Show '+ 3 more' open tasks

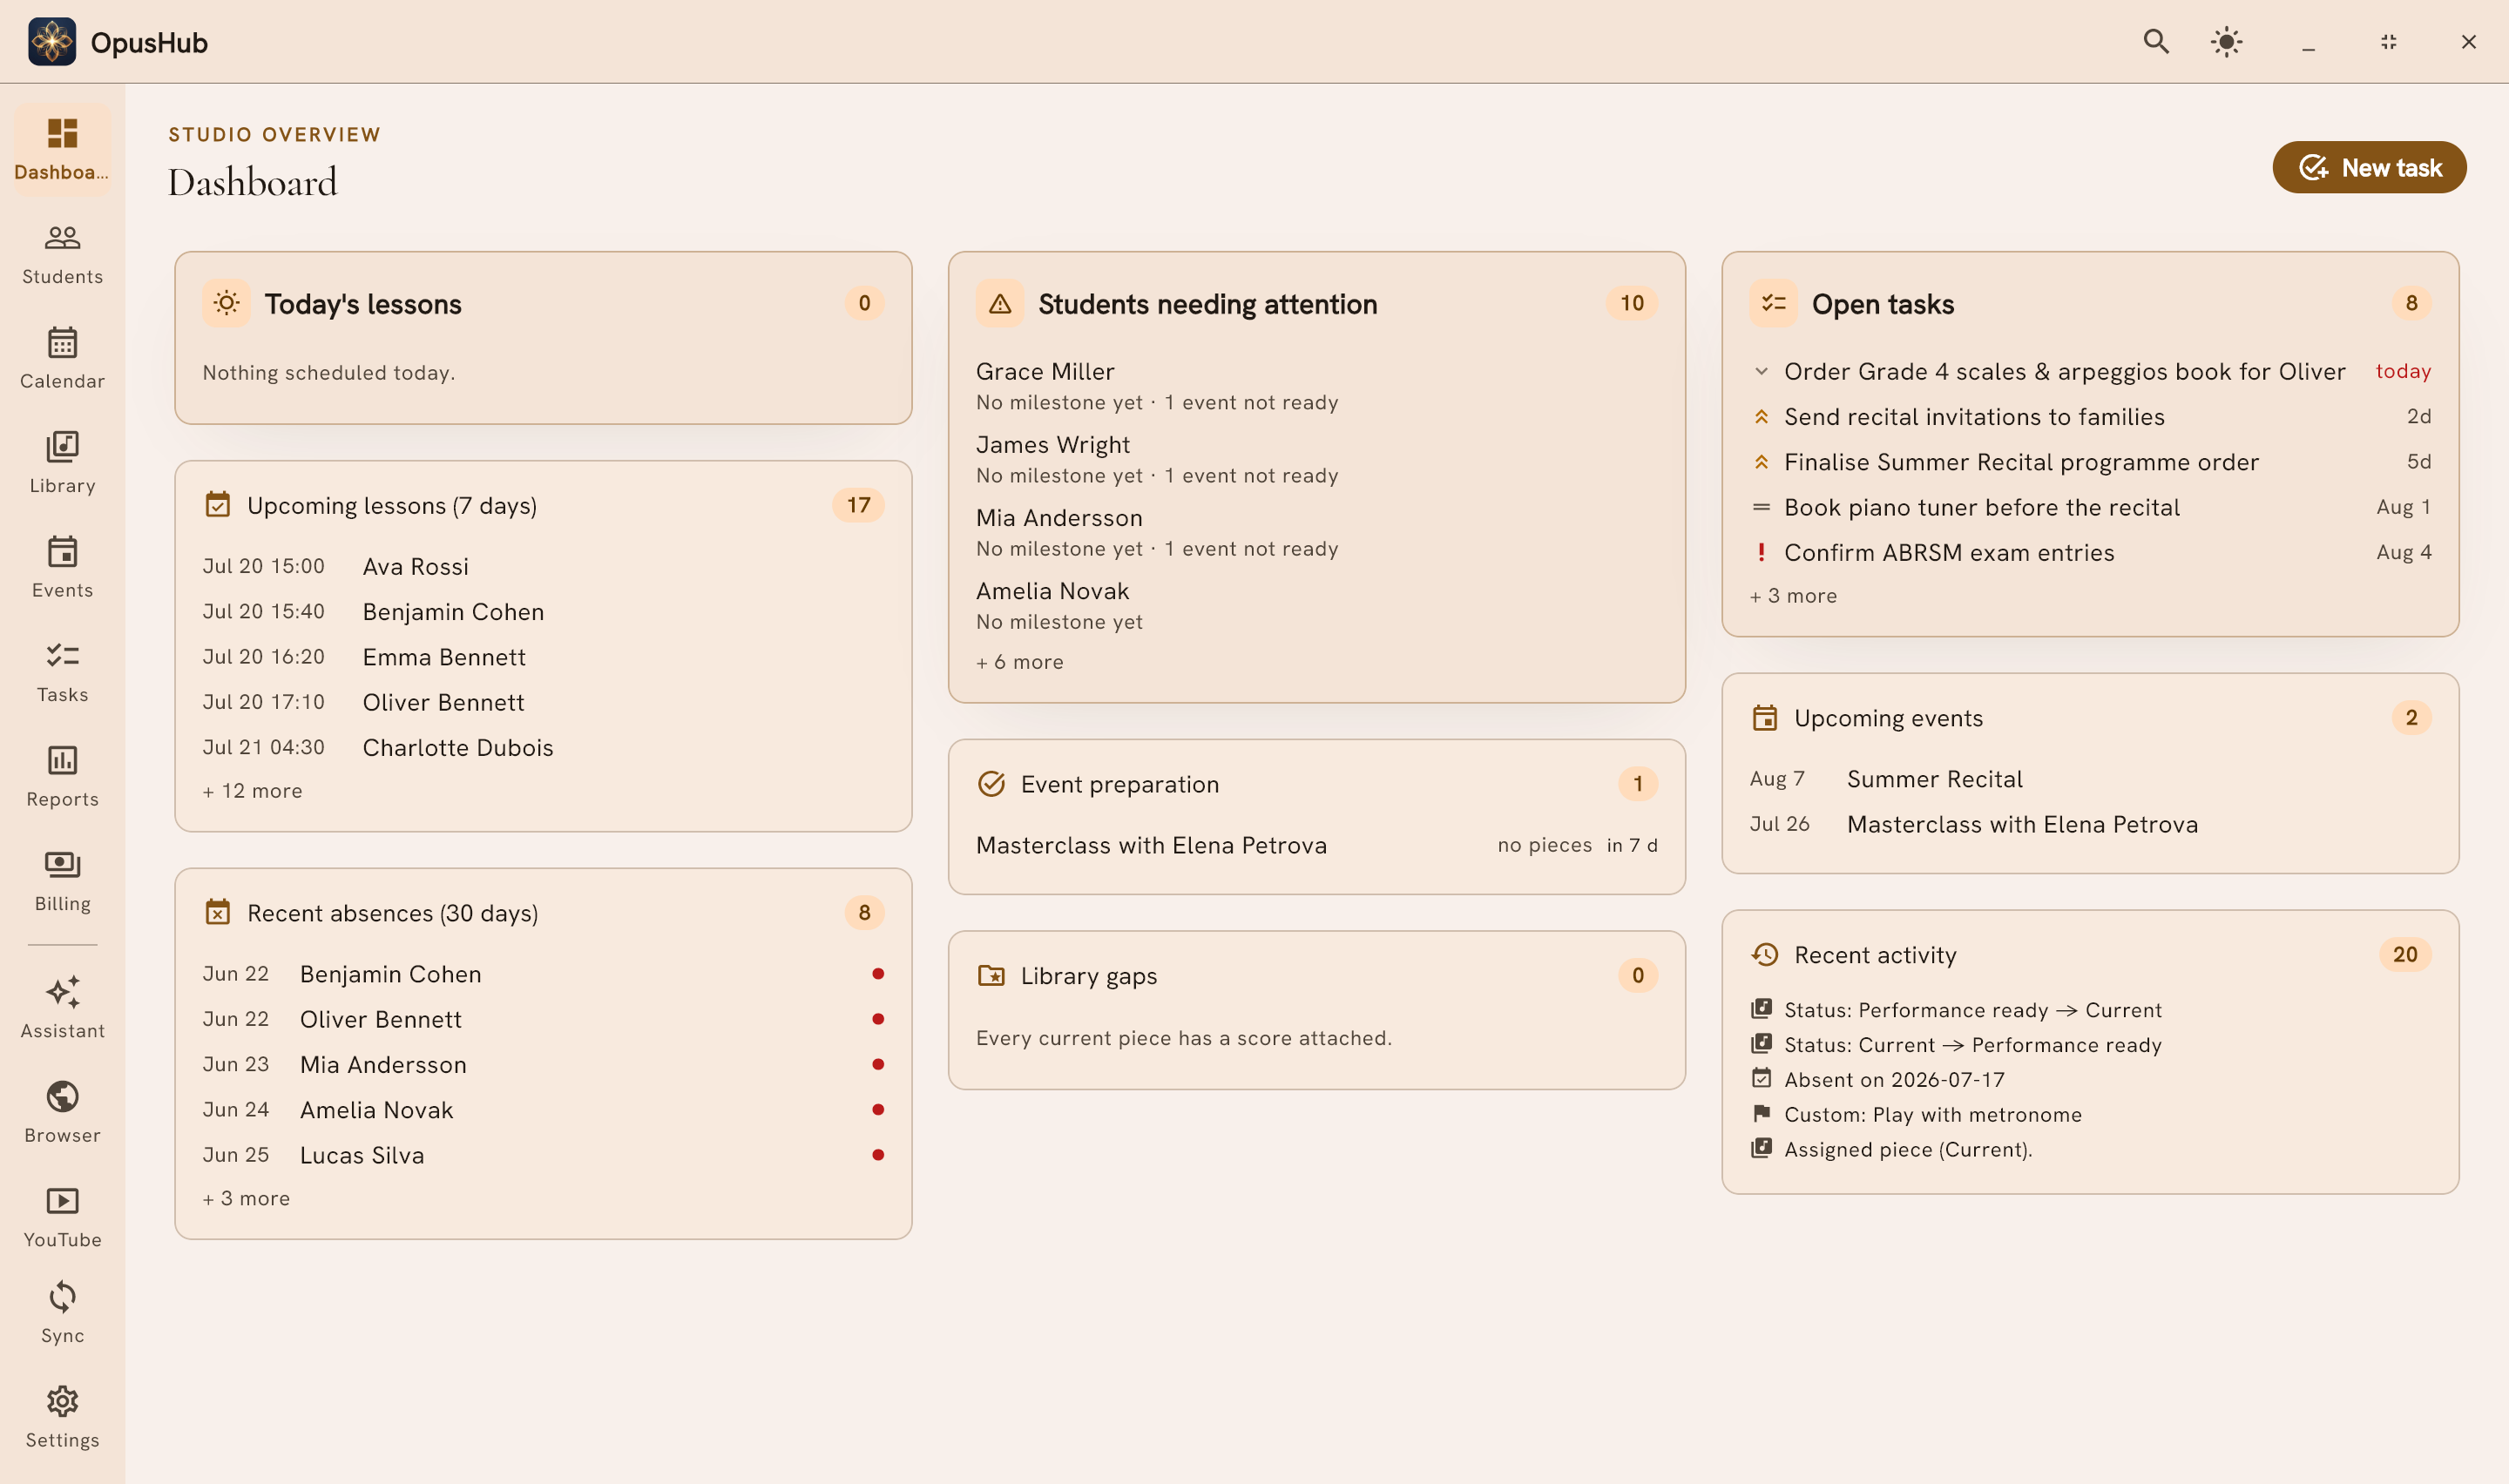point(1793,596)
